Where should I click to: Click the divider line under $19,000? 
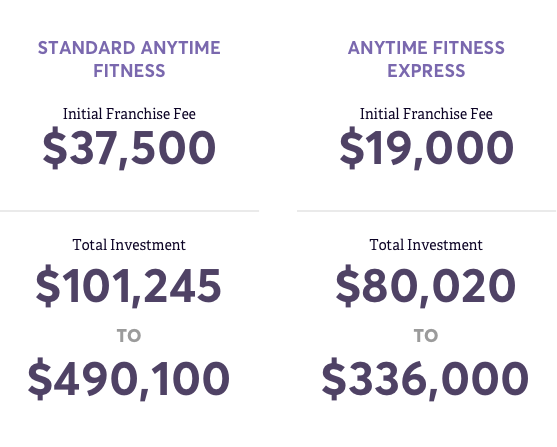(x=427, y=211)
